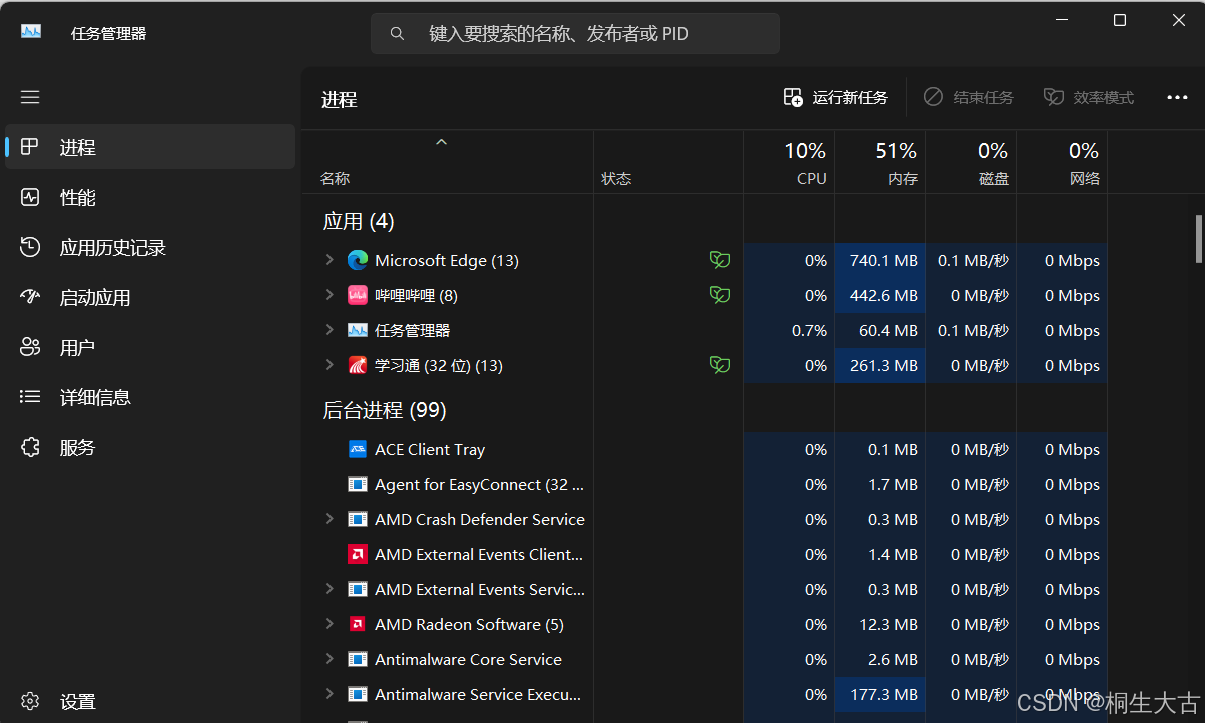Click the 应用 (4) group heading

359,220
